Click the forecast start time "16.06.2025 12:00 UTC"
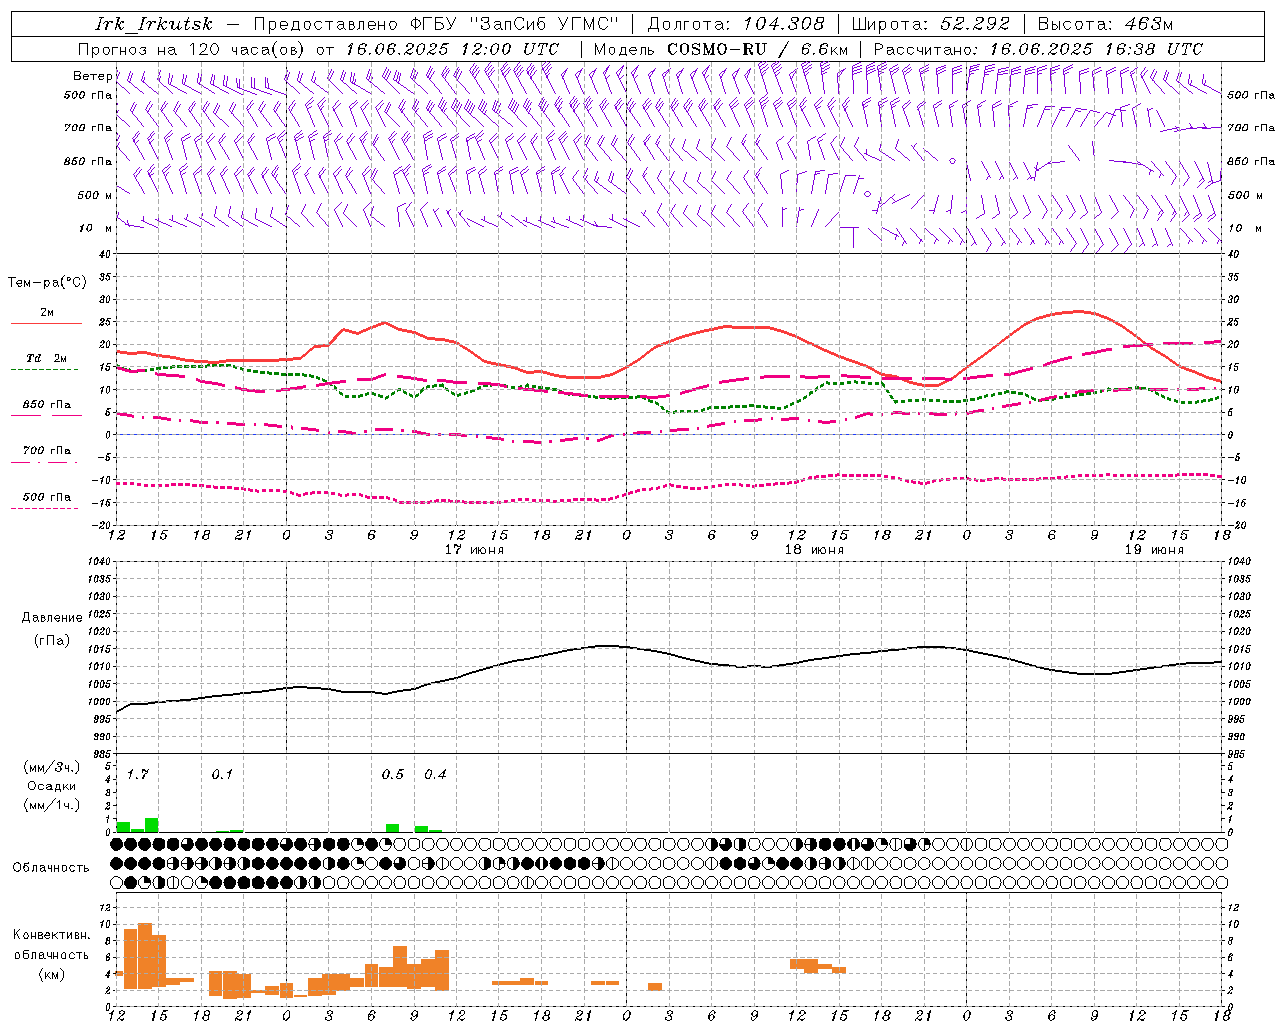Screen dimensions: 1280x1024 (452, 49)
